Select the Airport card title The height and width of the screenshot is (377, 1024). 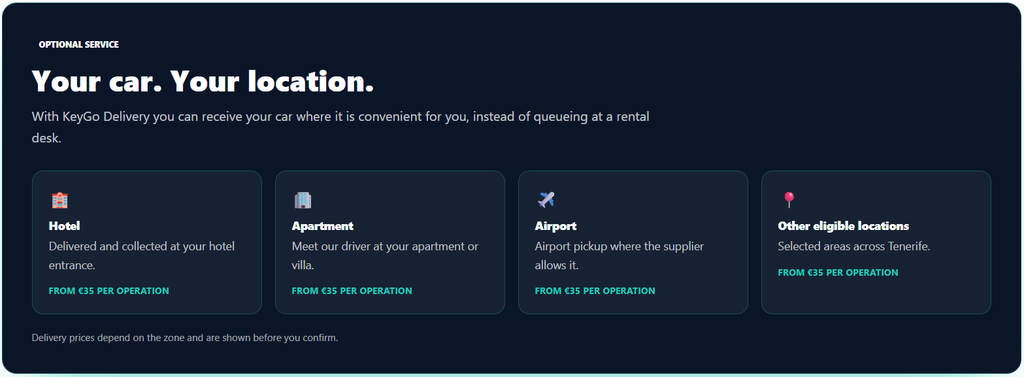[x=556, y=226]
